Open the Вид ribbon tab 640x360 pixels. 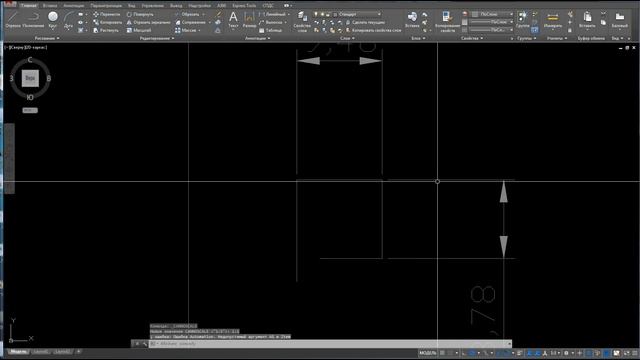[x=131, y=6]
